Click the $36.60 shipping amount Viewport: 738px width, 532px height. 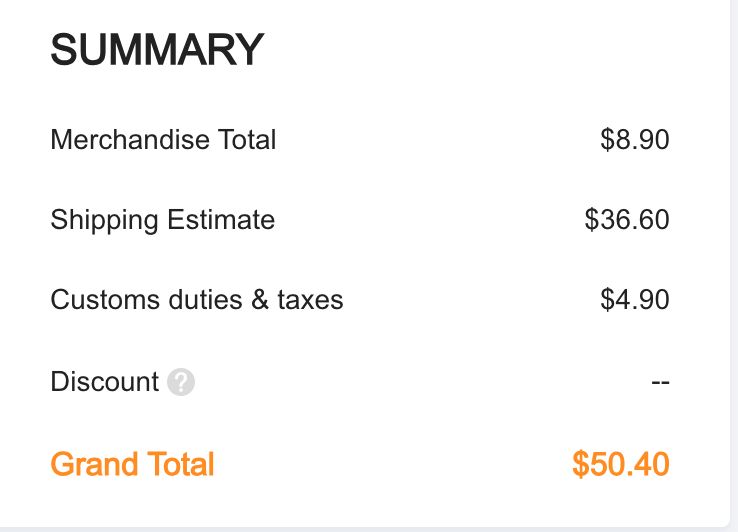[626, 220]
